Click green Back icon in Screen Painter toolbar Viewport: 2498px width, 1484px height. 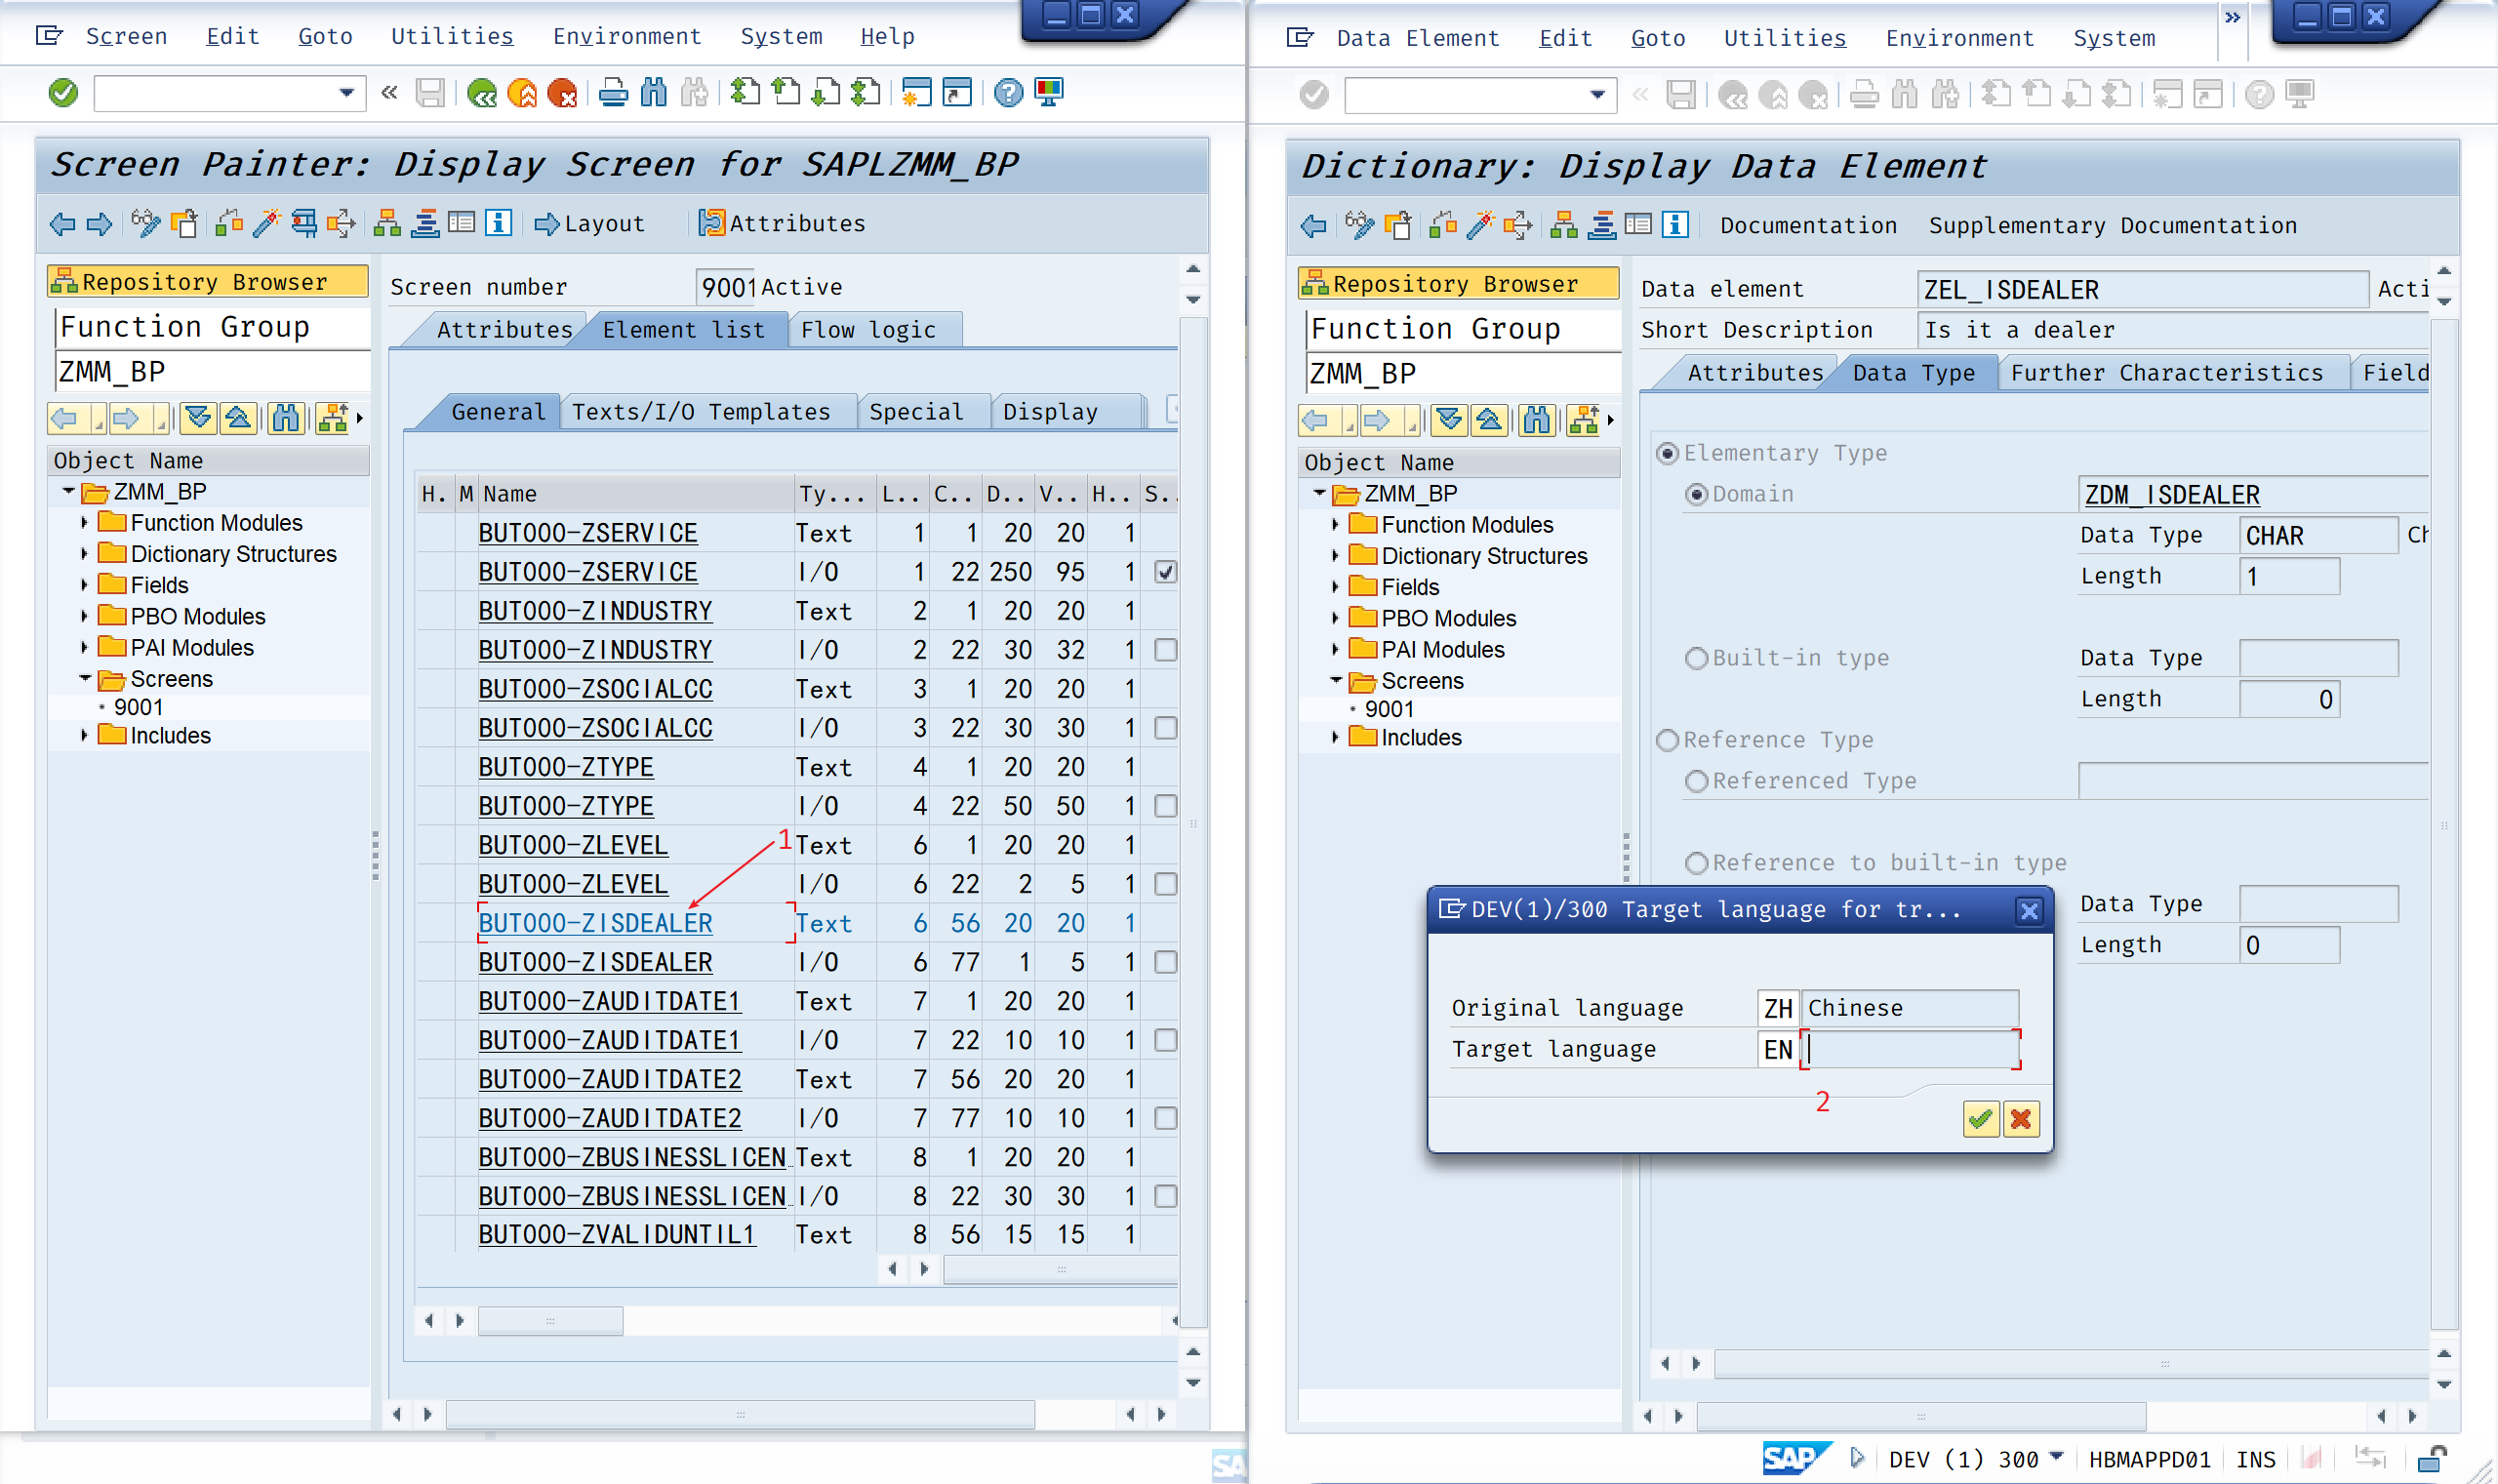tap(482, 93)
